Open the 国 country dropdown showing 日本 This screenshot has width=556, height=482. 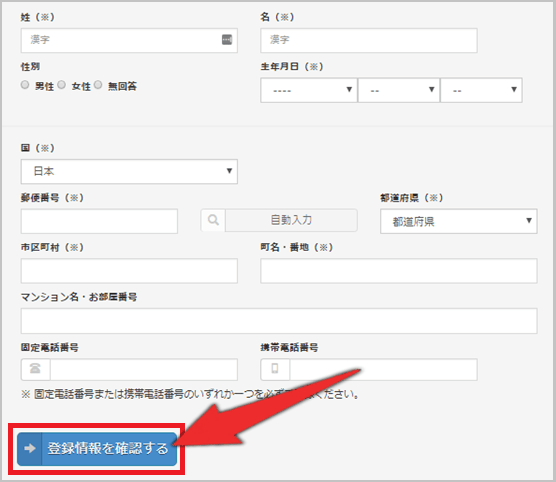129,171
